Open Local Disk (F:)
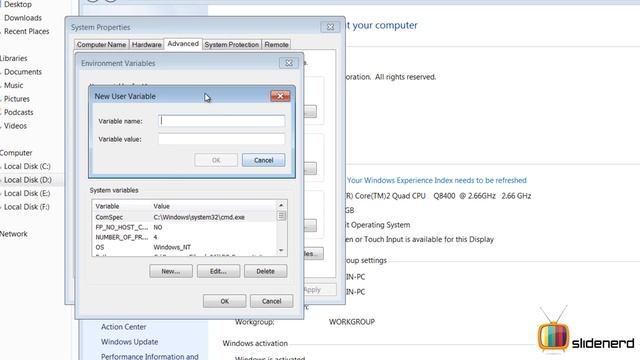640x360 pixels. (x=27, y=207)
